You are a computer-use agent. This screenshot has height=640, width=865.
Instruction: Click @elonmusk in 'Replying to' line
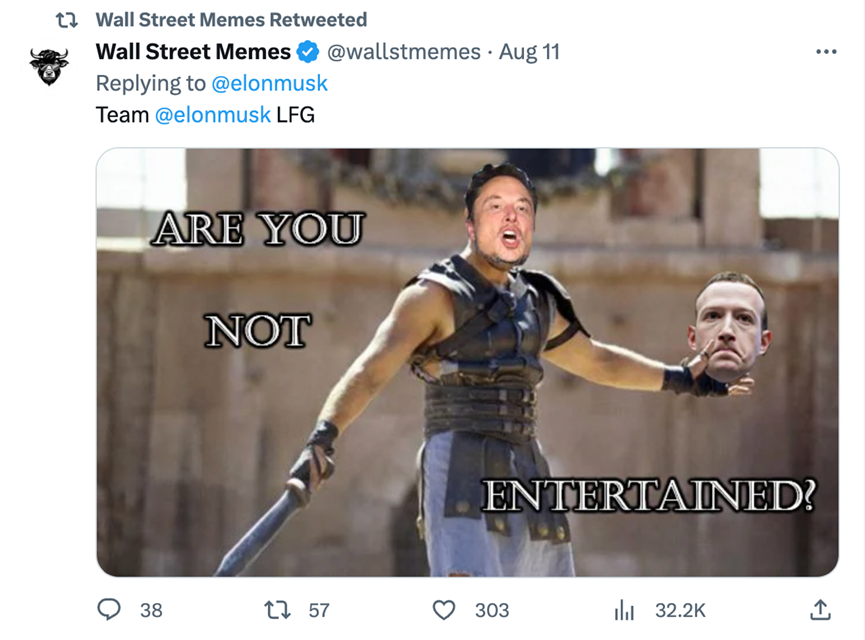click(x=269, y=83)
